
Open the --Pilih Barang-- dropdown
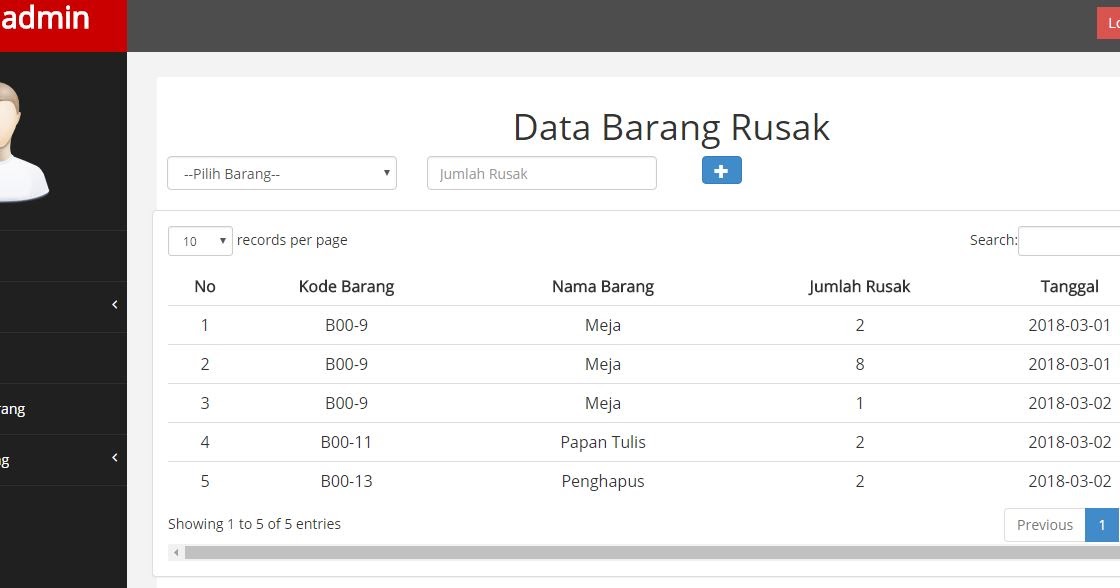click(281, 172)
